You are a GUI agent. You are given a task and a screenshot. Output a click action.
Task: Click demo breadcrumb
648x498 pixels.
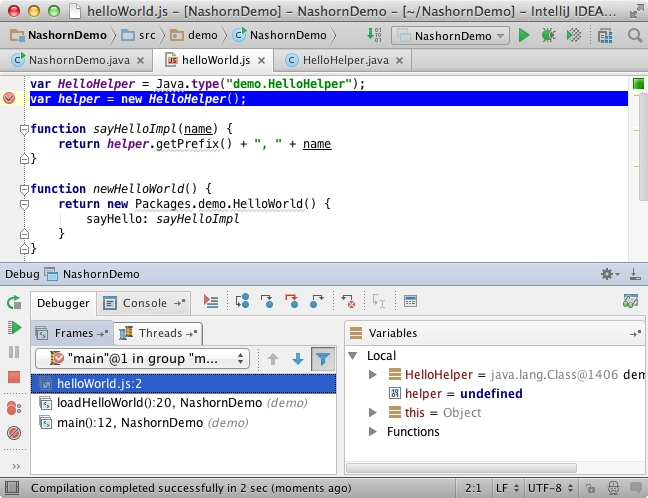pyautogui.click(x=194, y=36)
